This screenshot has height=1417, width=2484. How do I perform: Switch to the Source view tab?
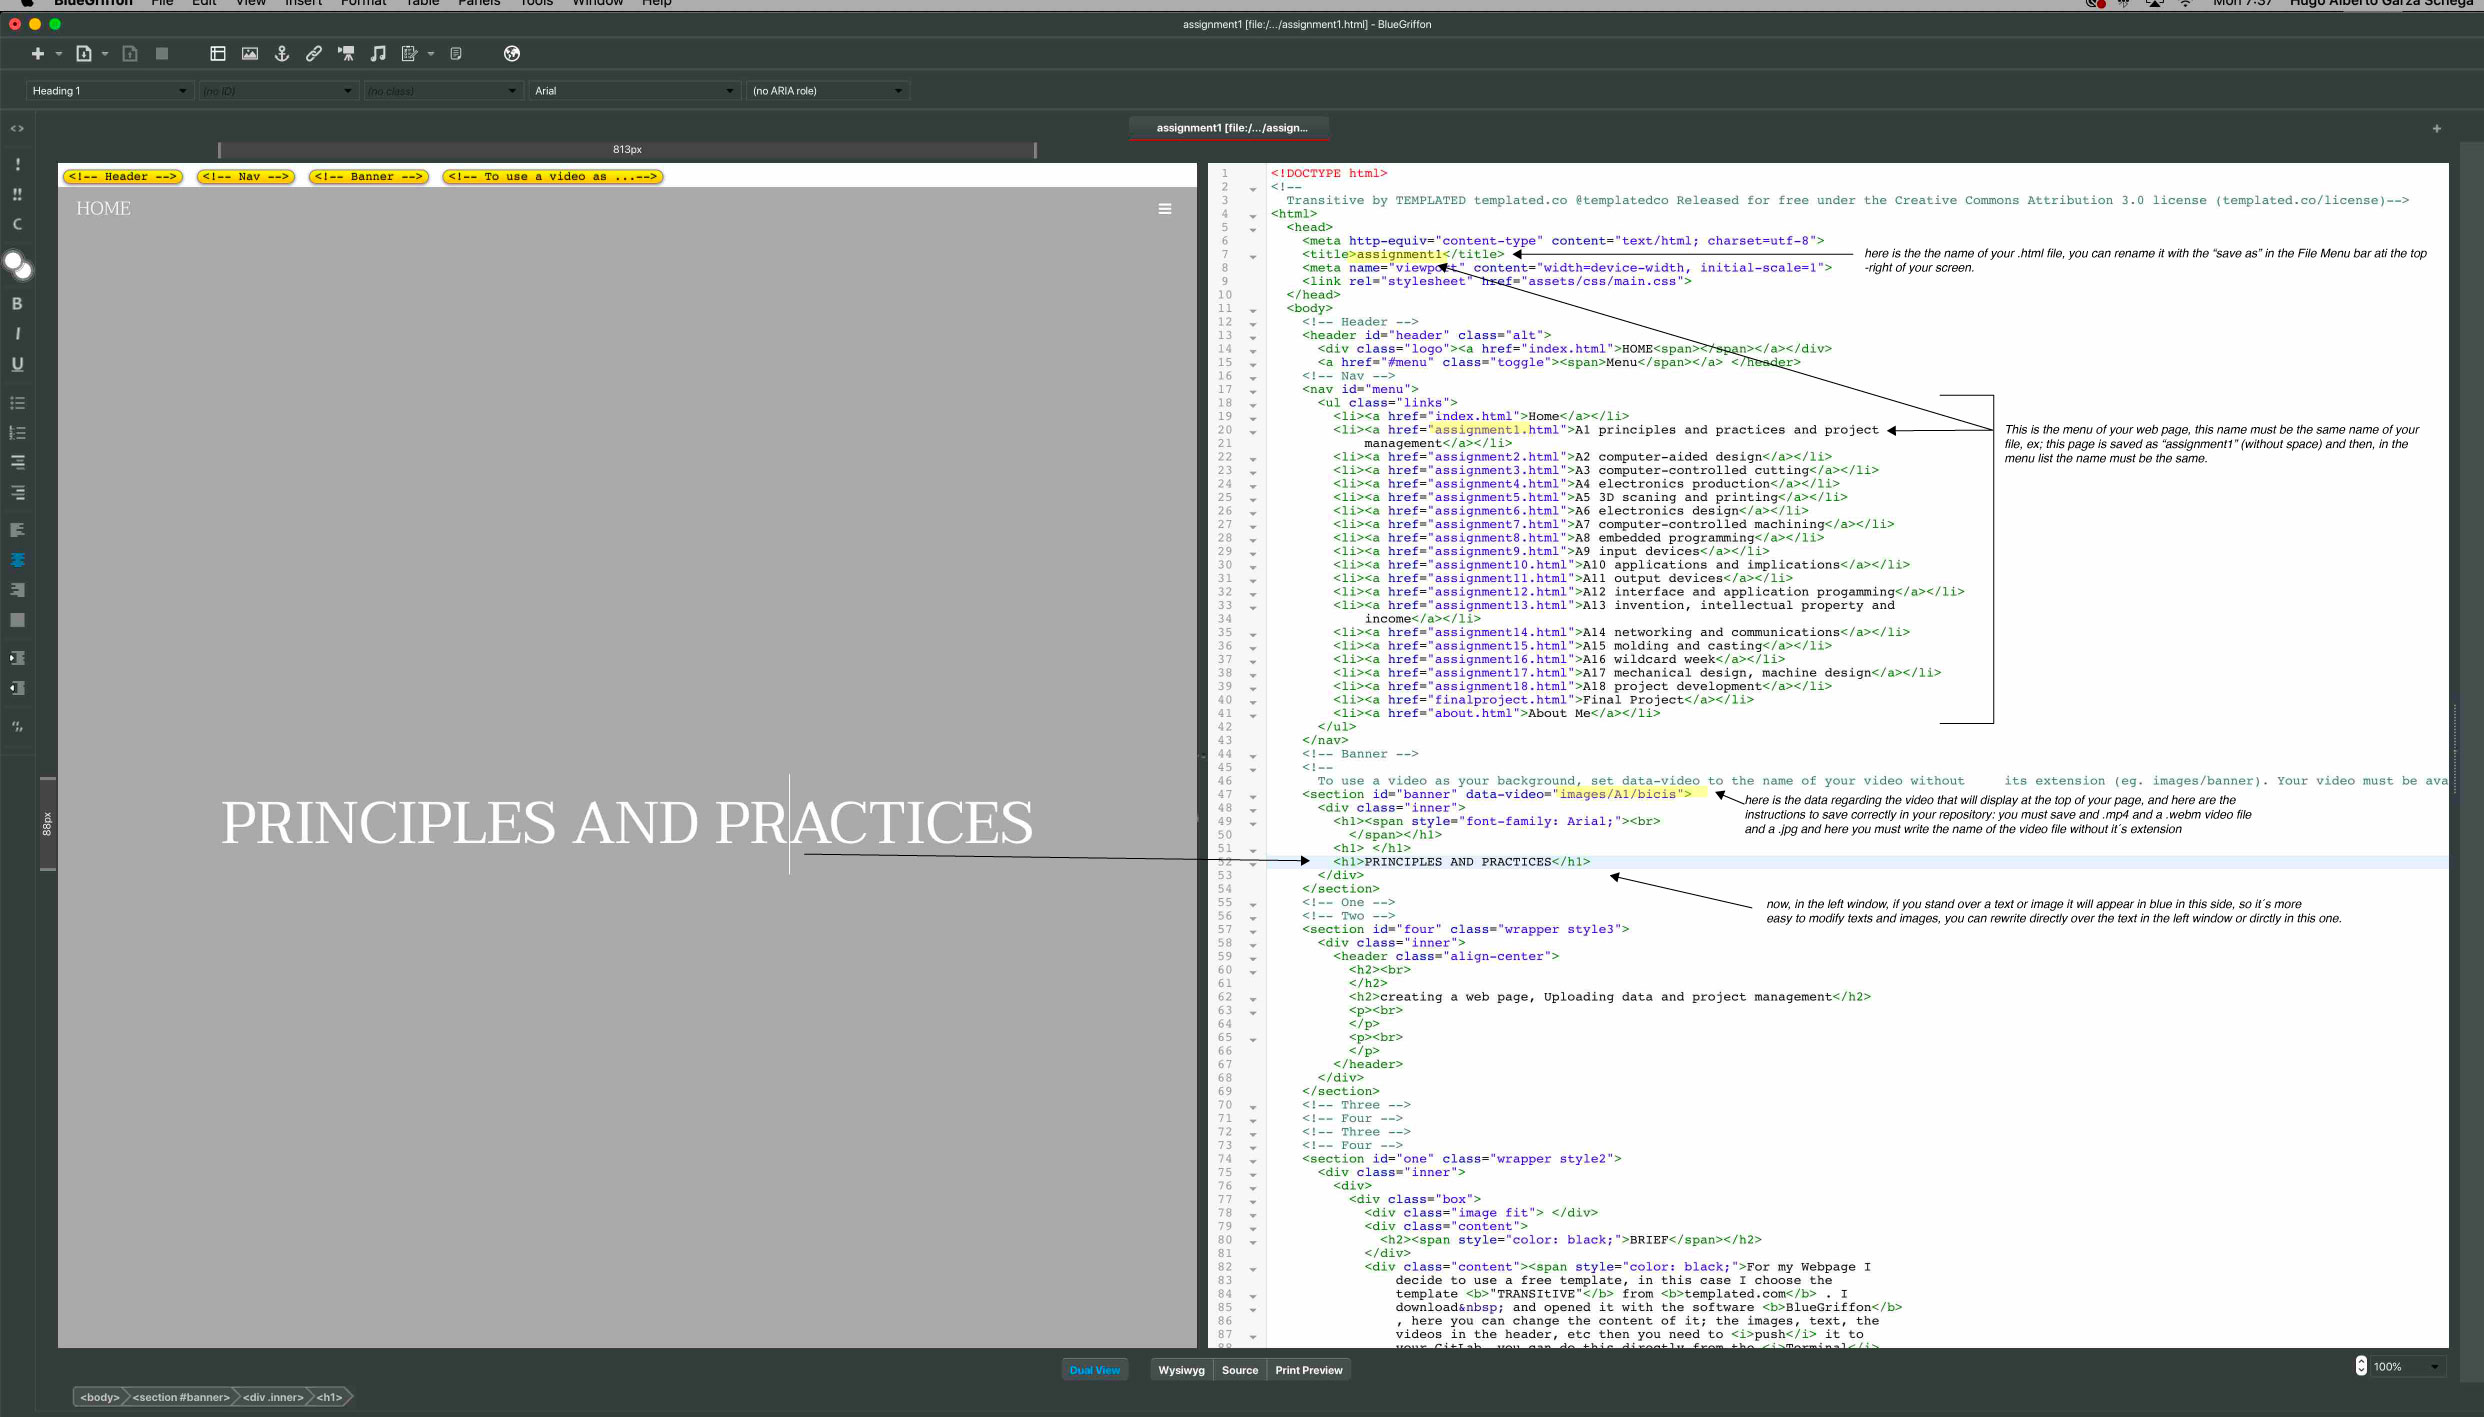click(1239, 1370)
